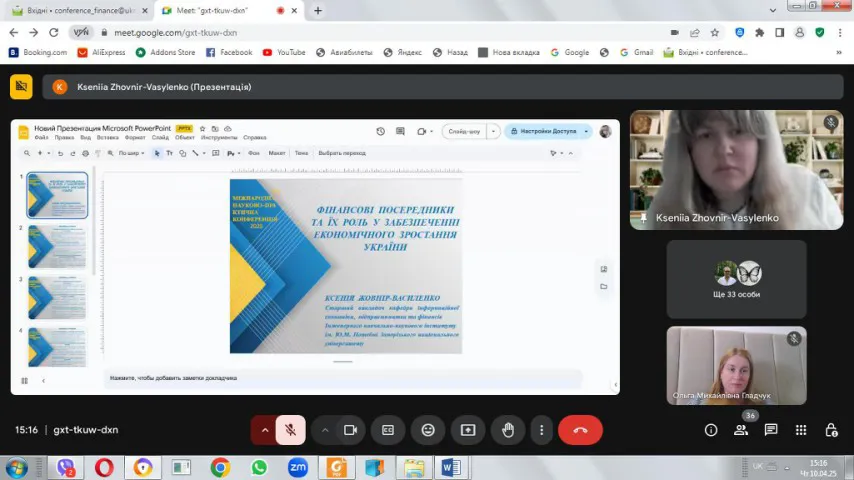This screenshot has height=480, width=854.
Task: Toggle the camera on or off
Action: click(x=350, y=430)
